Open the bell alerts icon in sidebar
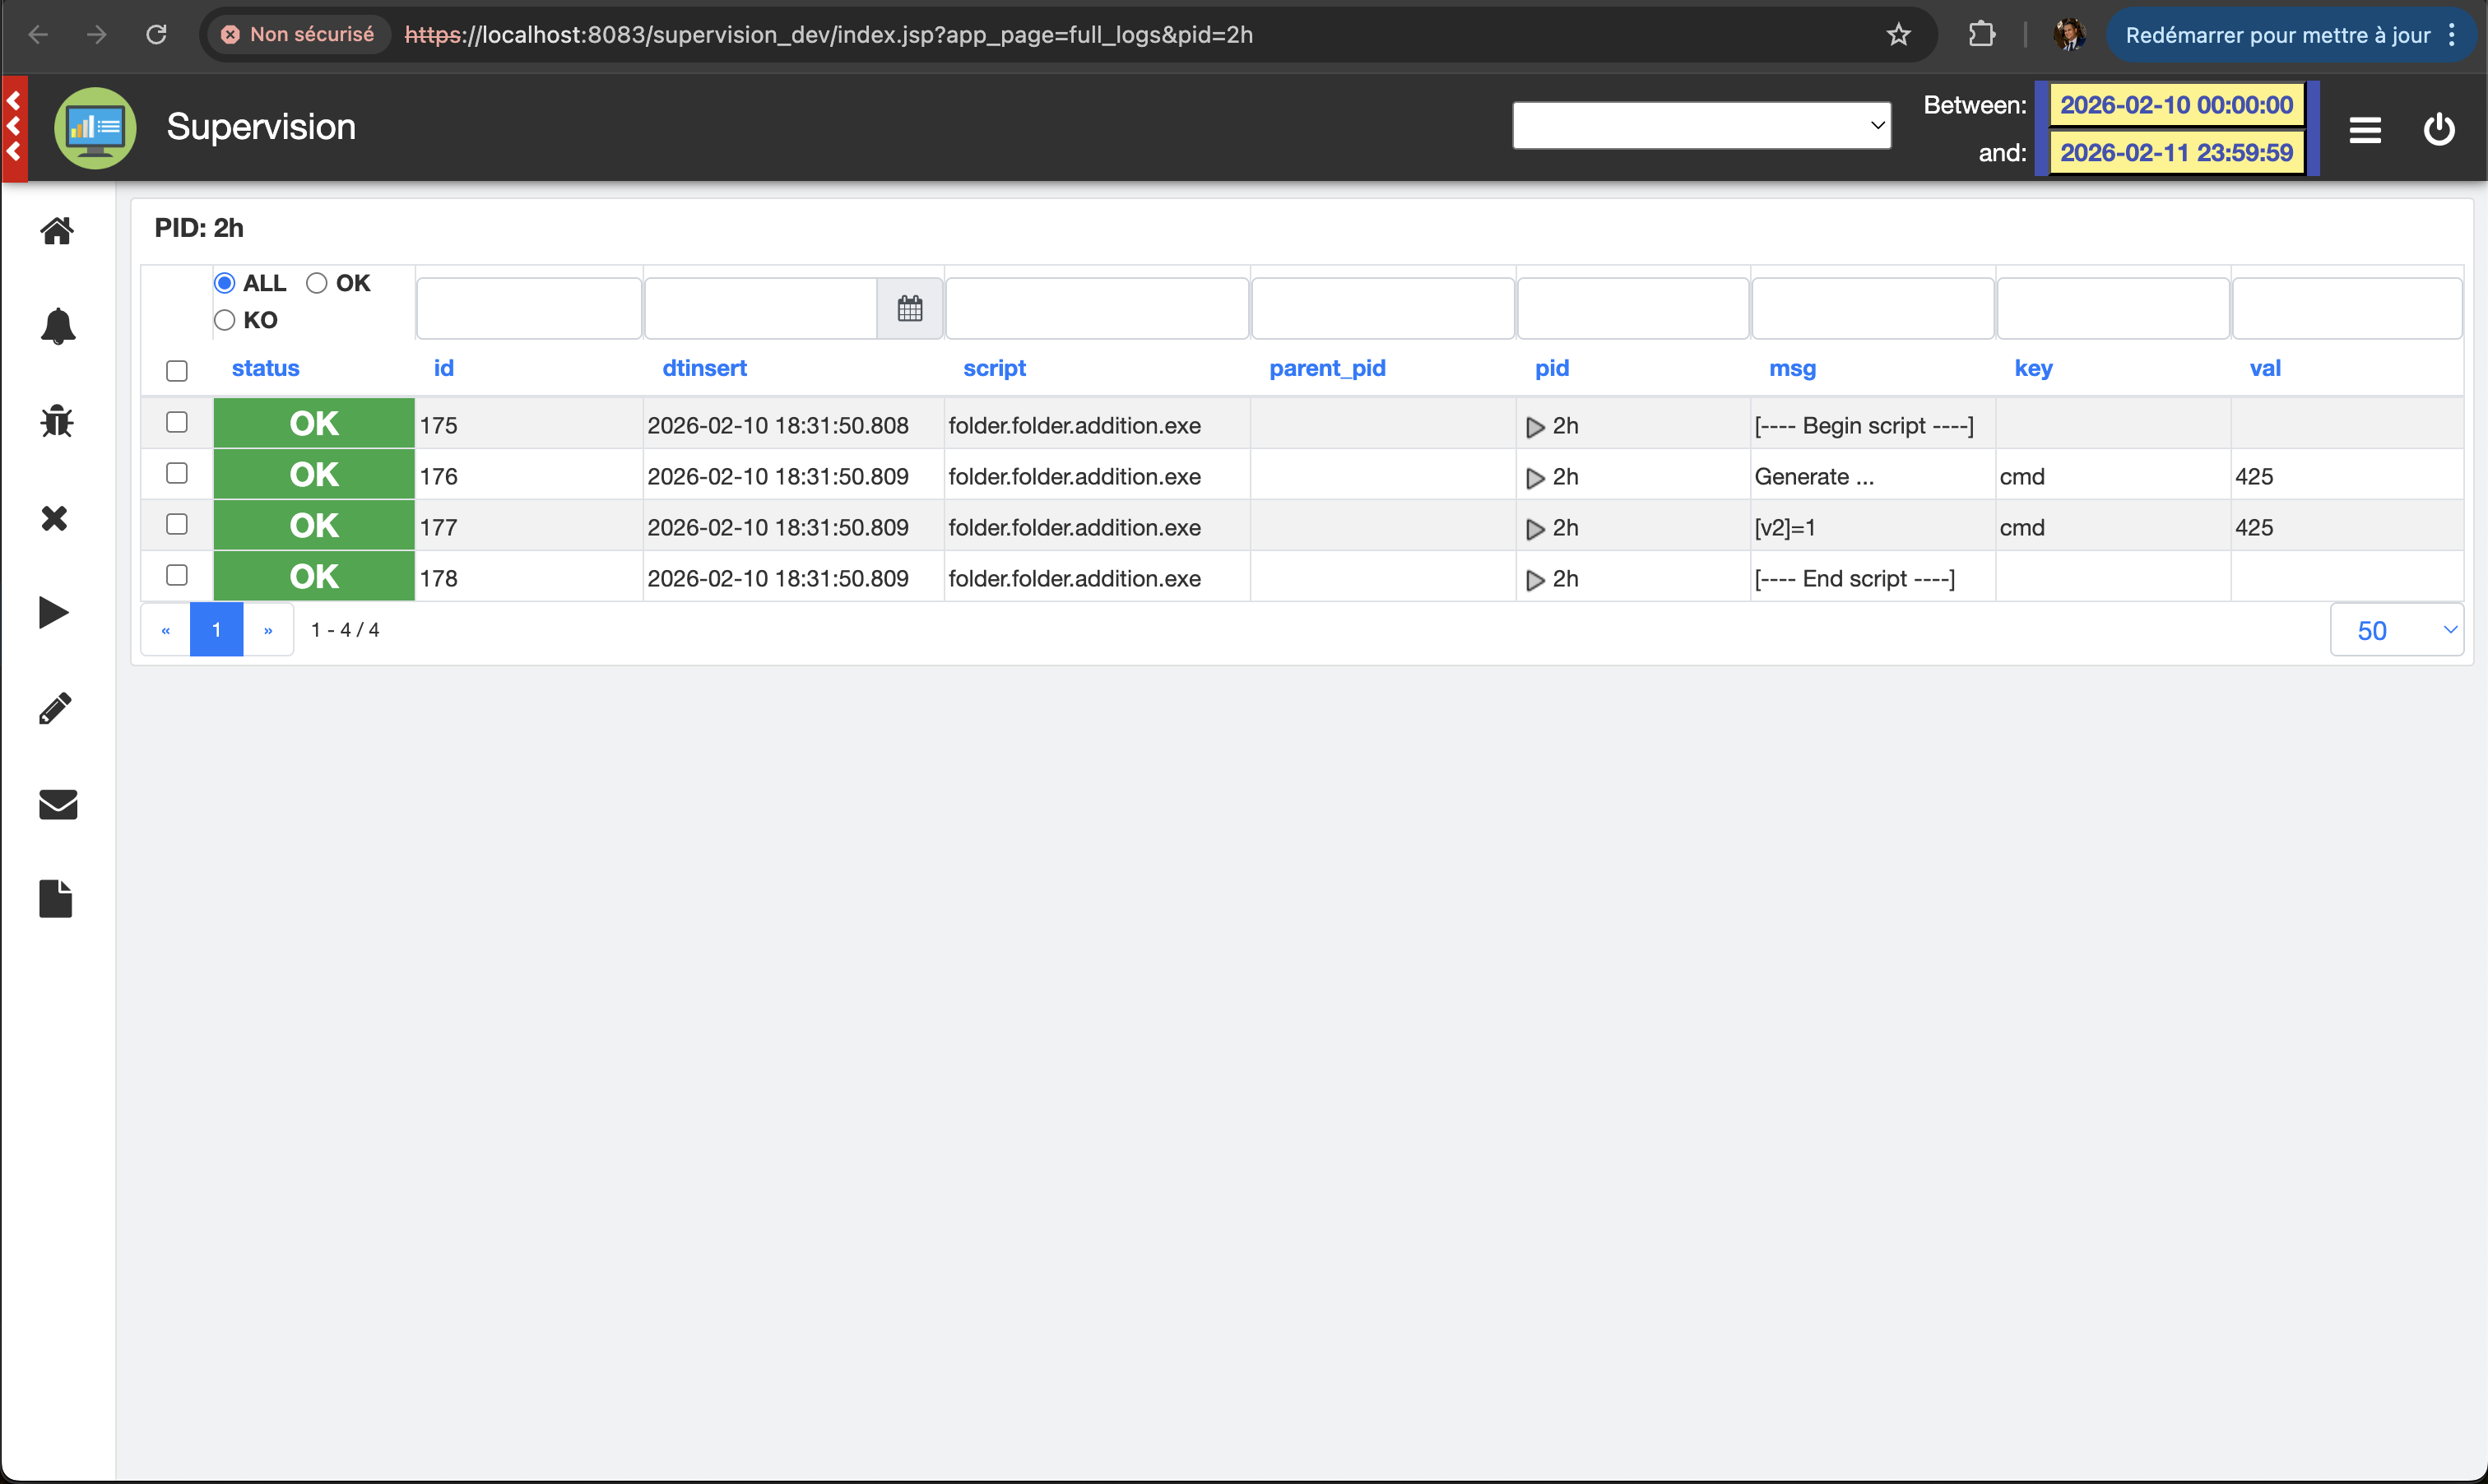The width and height of the screenshot is (2488, 1484). [x=57, y=326]
